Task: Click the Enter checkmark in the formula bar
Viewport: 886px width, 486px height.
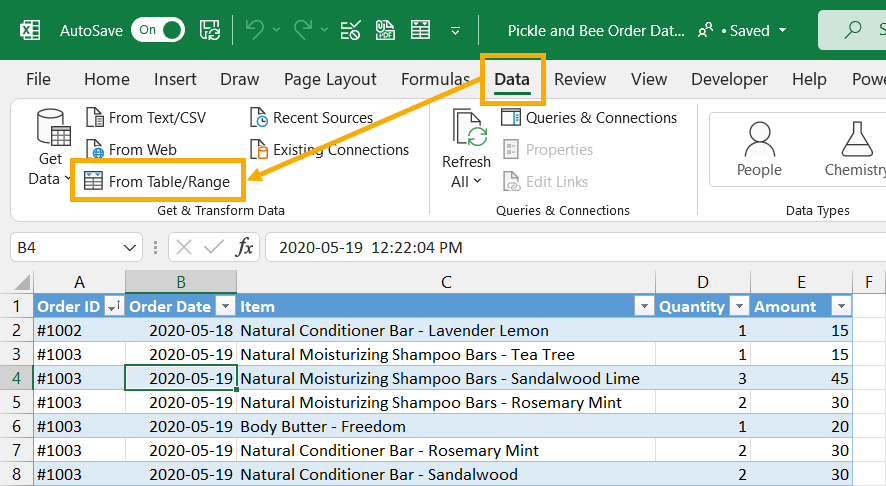Action: (214, 248)
